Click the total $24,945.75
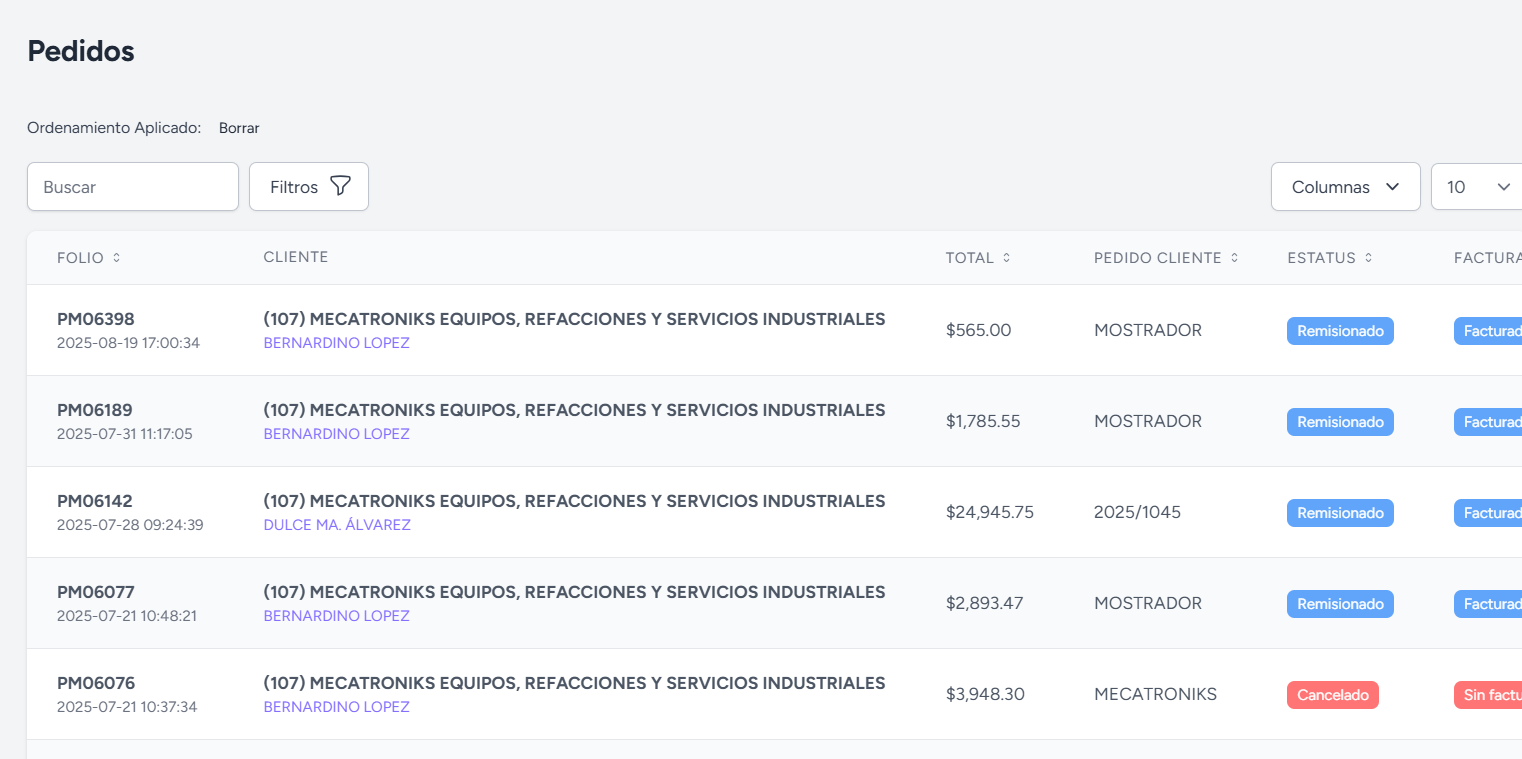1522x759 pixels. tap(990, 512)
